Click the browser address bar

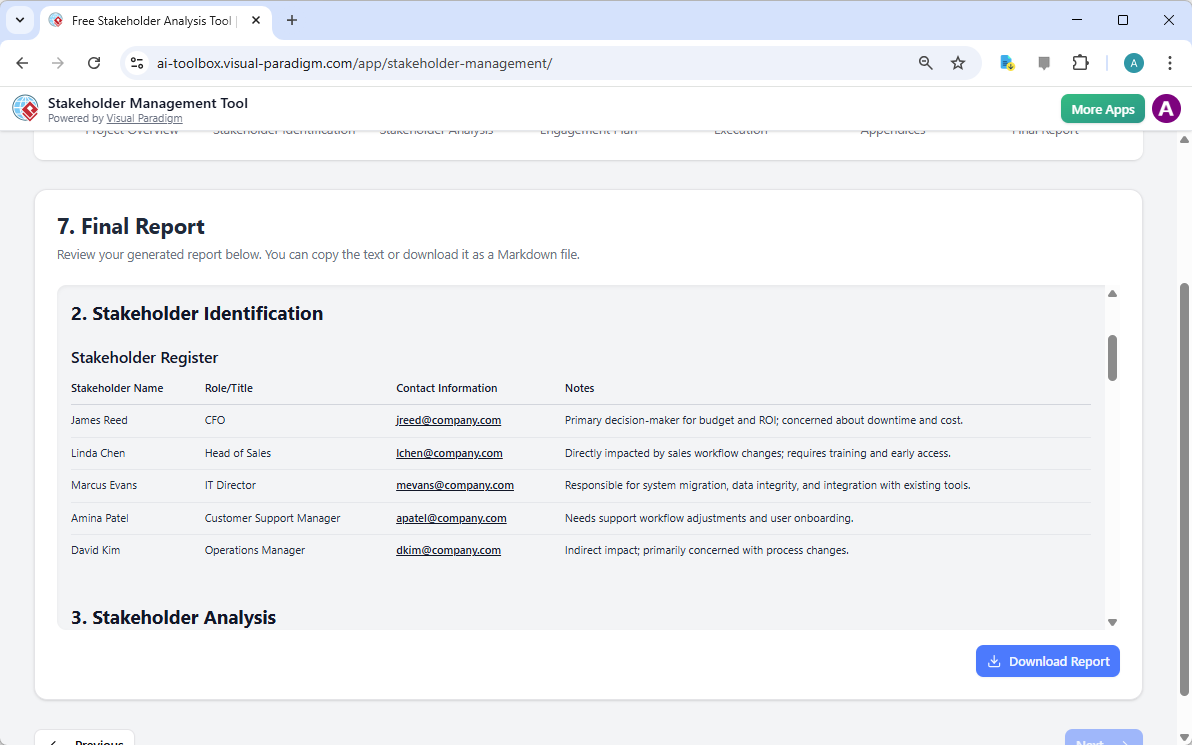500,62
